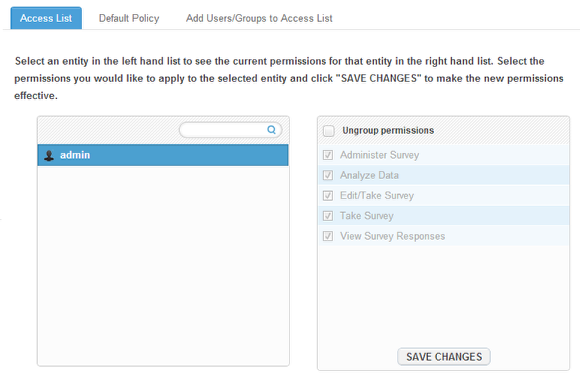The width and height of the screenshot is (580, 380).
Task: Click the Edit/Take Survey label
Action: pyautogui.click(x=377, y=196)
